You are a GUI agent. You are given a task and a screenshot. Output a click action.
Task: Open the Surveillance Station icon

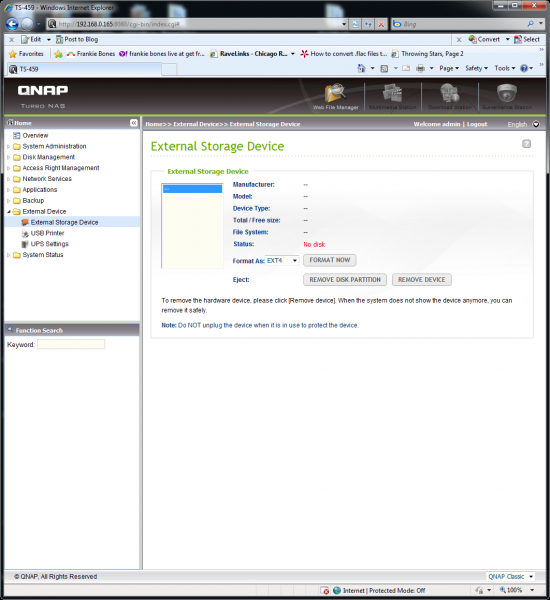[x=507, y=97]
